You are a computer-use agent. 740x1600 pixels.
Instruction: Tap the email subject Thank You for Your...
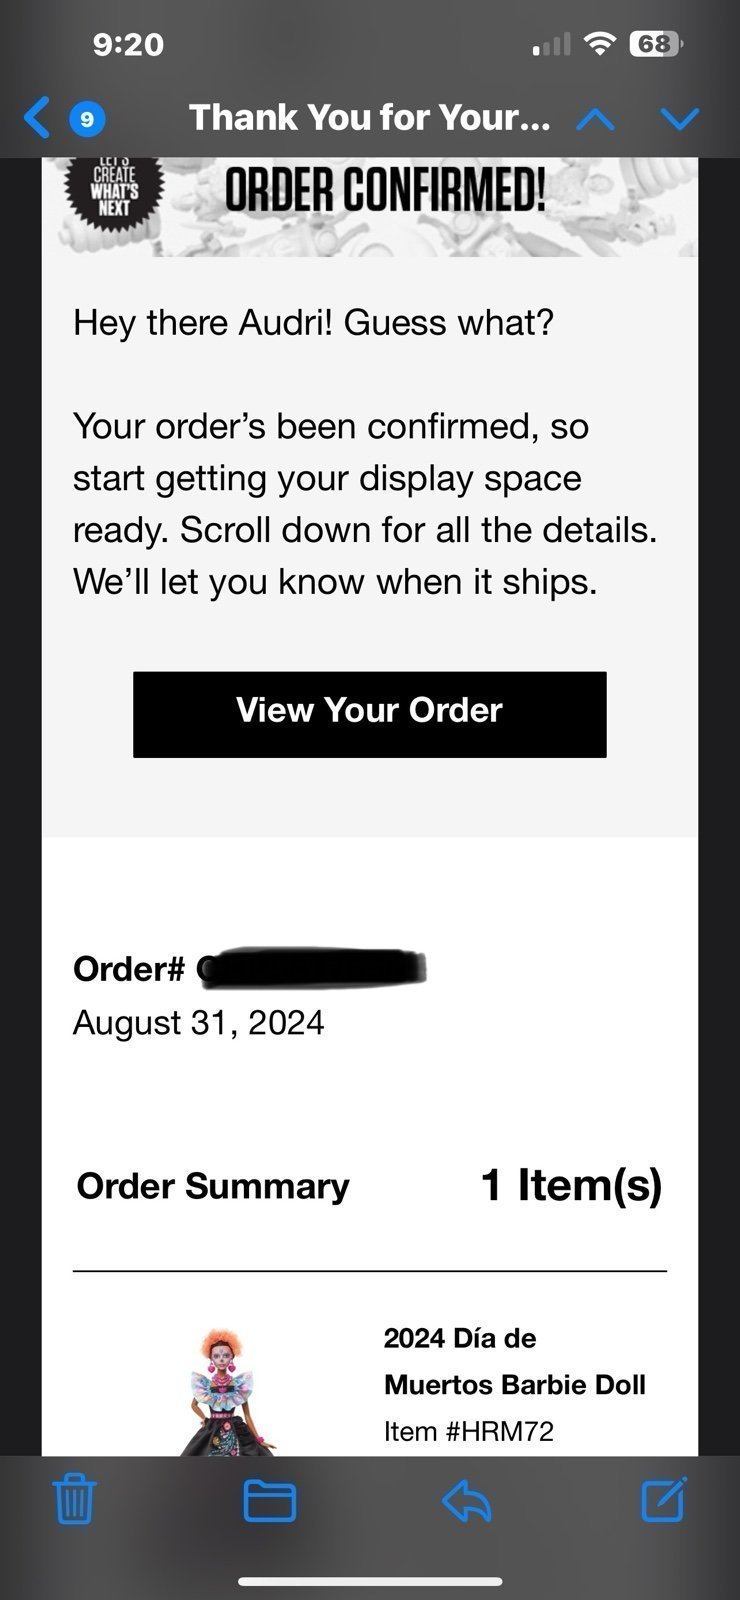[x=370, y=118]
